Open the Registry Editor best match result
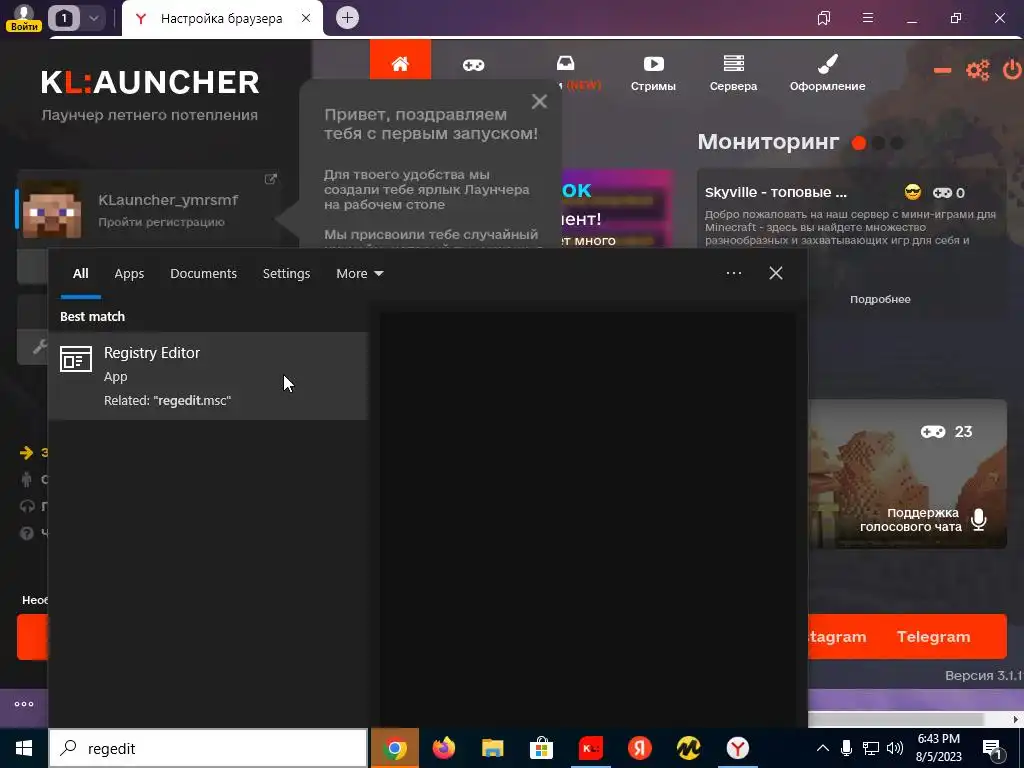 point(208,376)
